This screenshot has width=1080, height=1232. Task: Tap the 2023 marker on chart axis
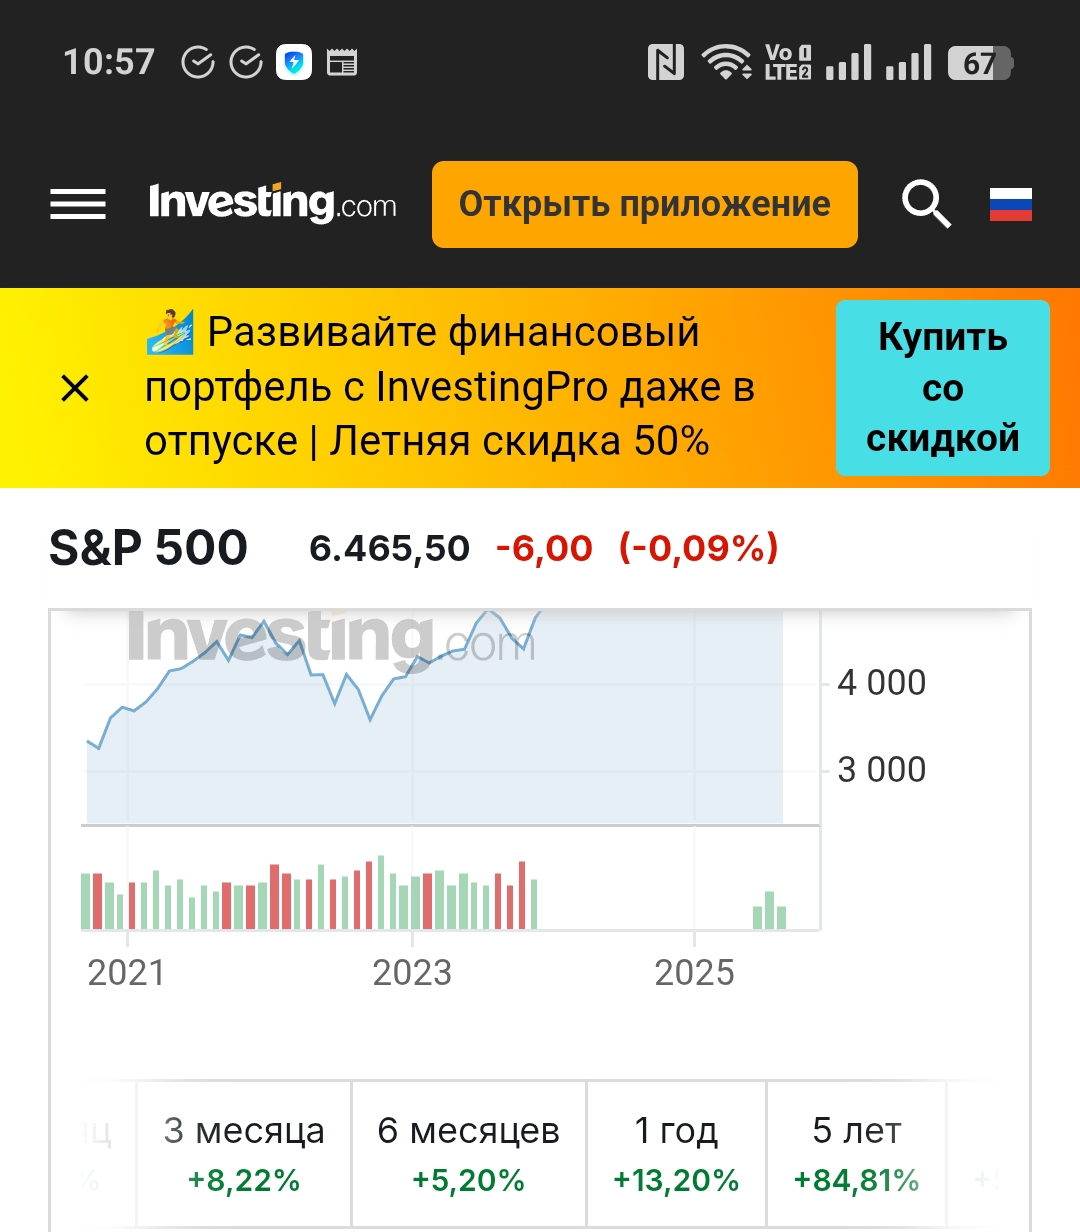coord(412,972)
